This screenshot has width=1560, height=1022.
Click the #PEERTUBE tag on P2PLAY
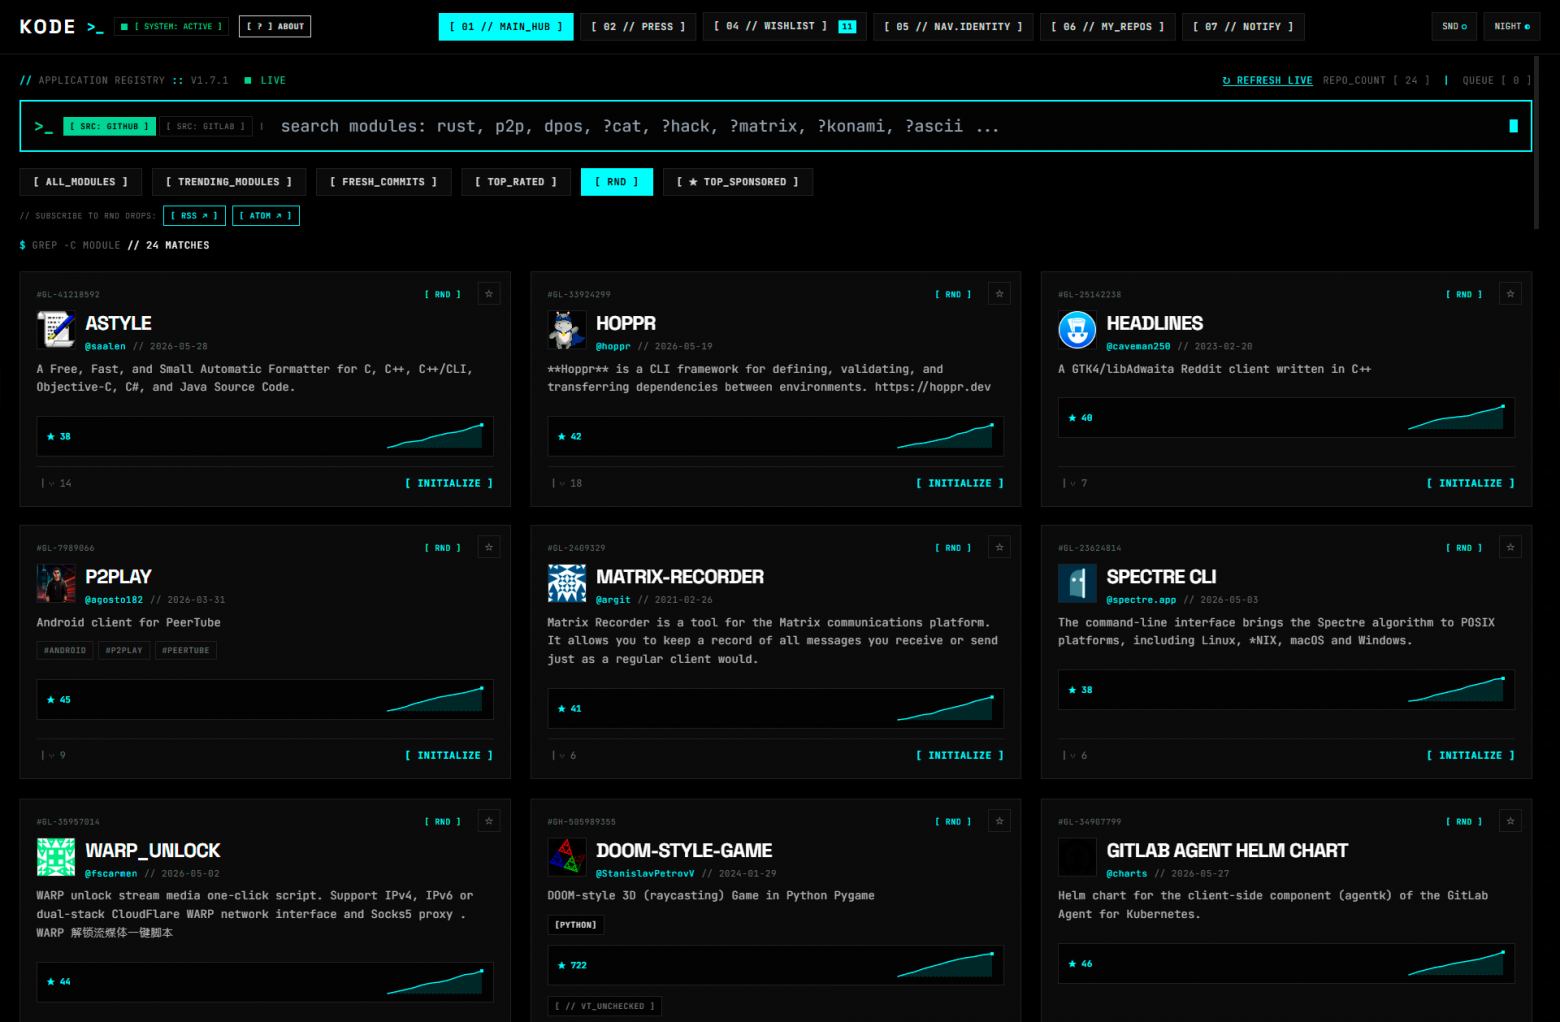(186, 651)
